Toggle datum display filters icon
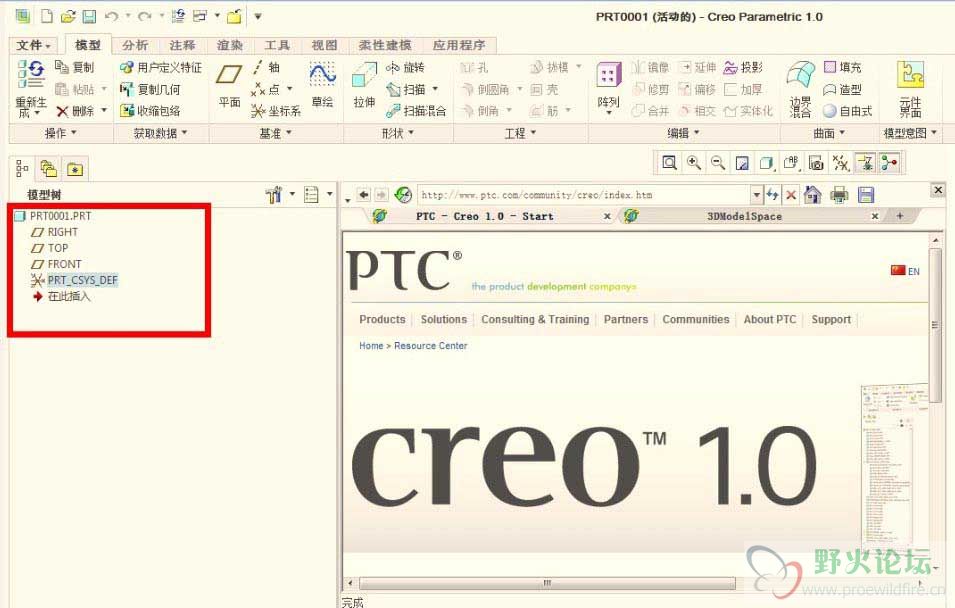 [841, 163]
